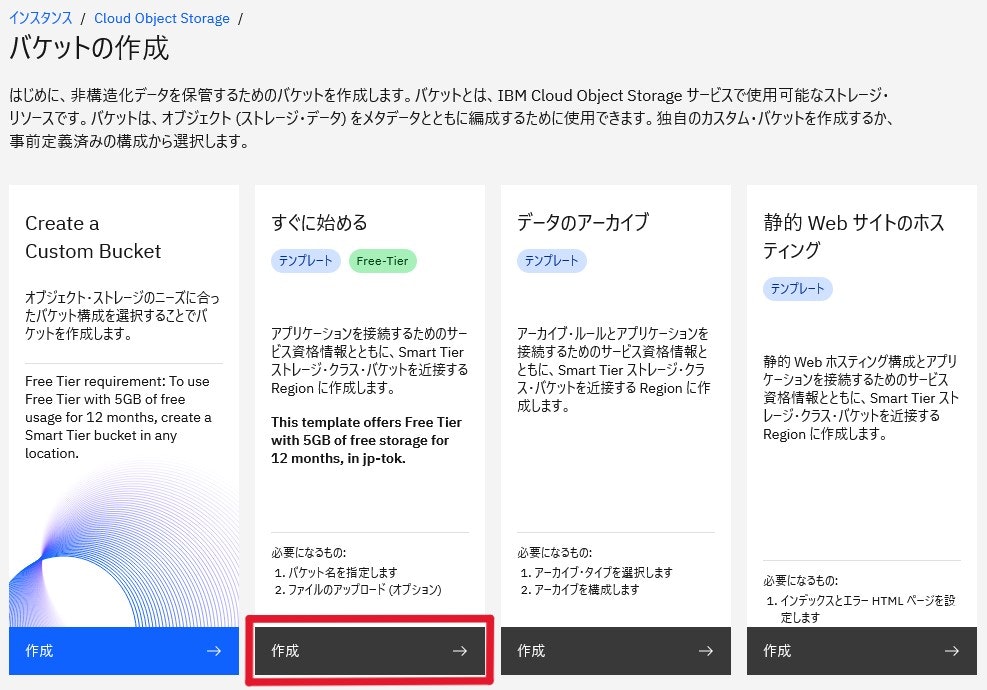Click 'バケット名を指定します' requirement item

(x=342, y=572)
